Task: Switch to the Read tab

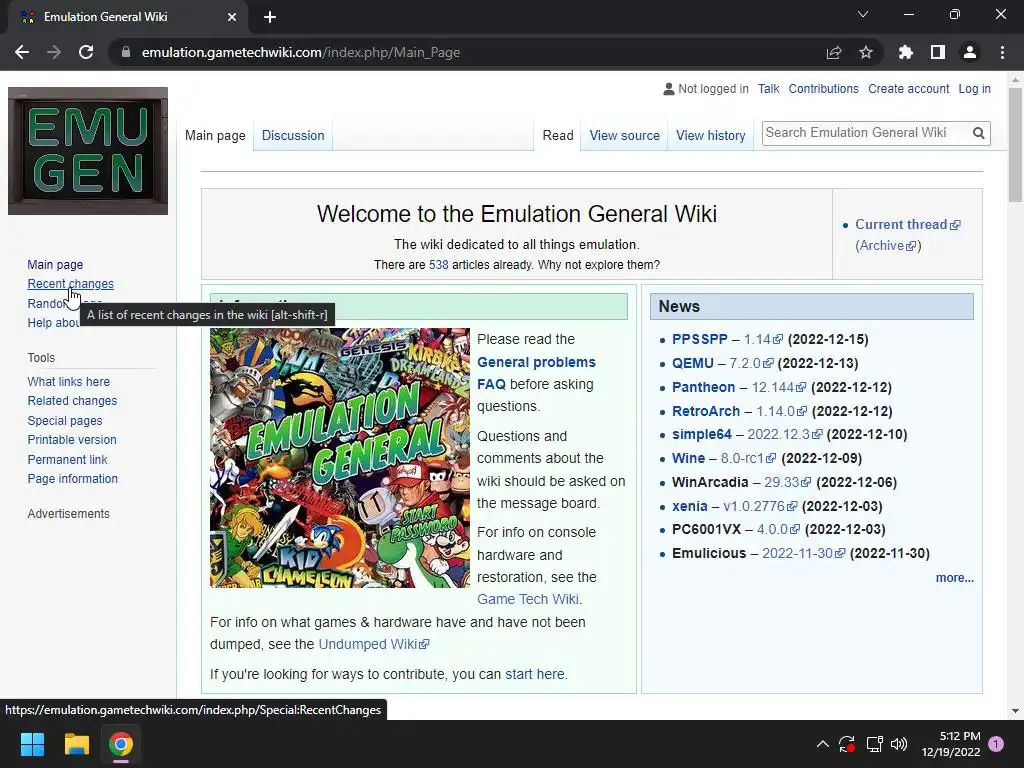Action: pyautogui.click(x=558, y=136)
